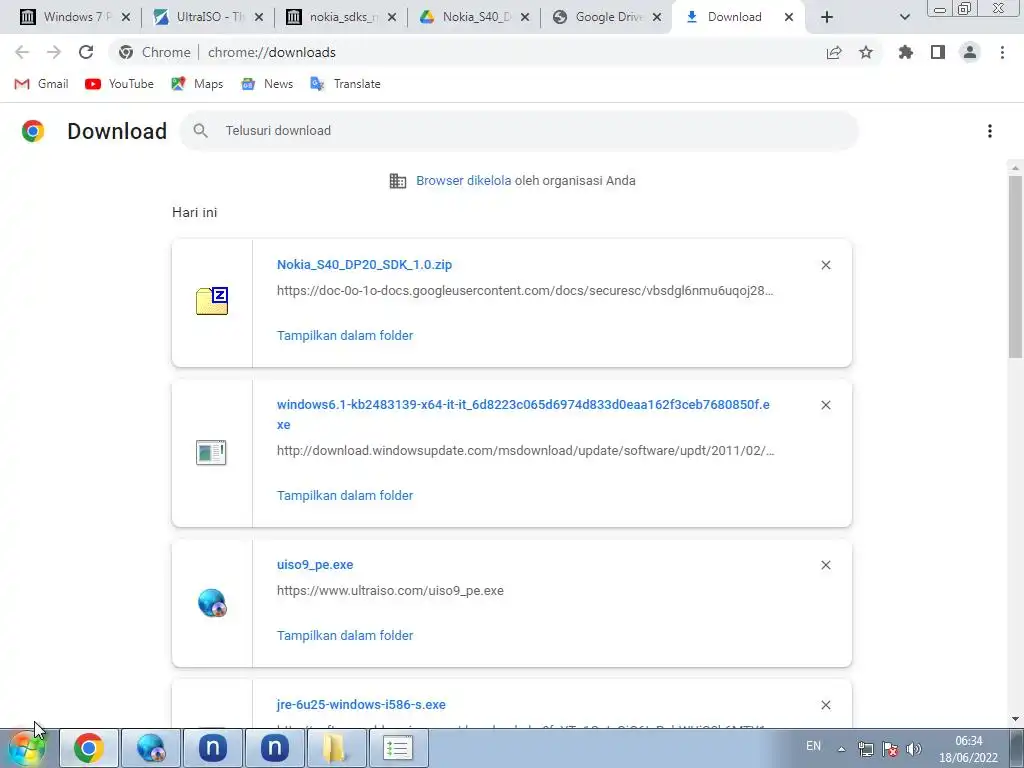Viewport: 1024px width, 768px height.
Task: Open the News bookmark
Action: click(266, 84)
